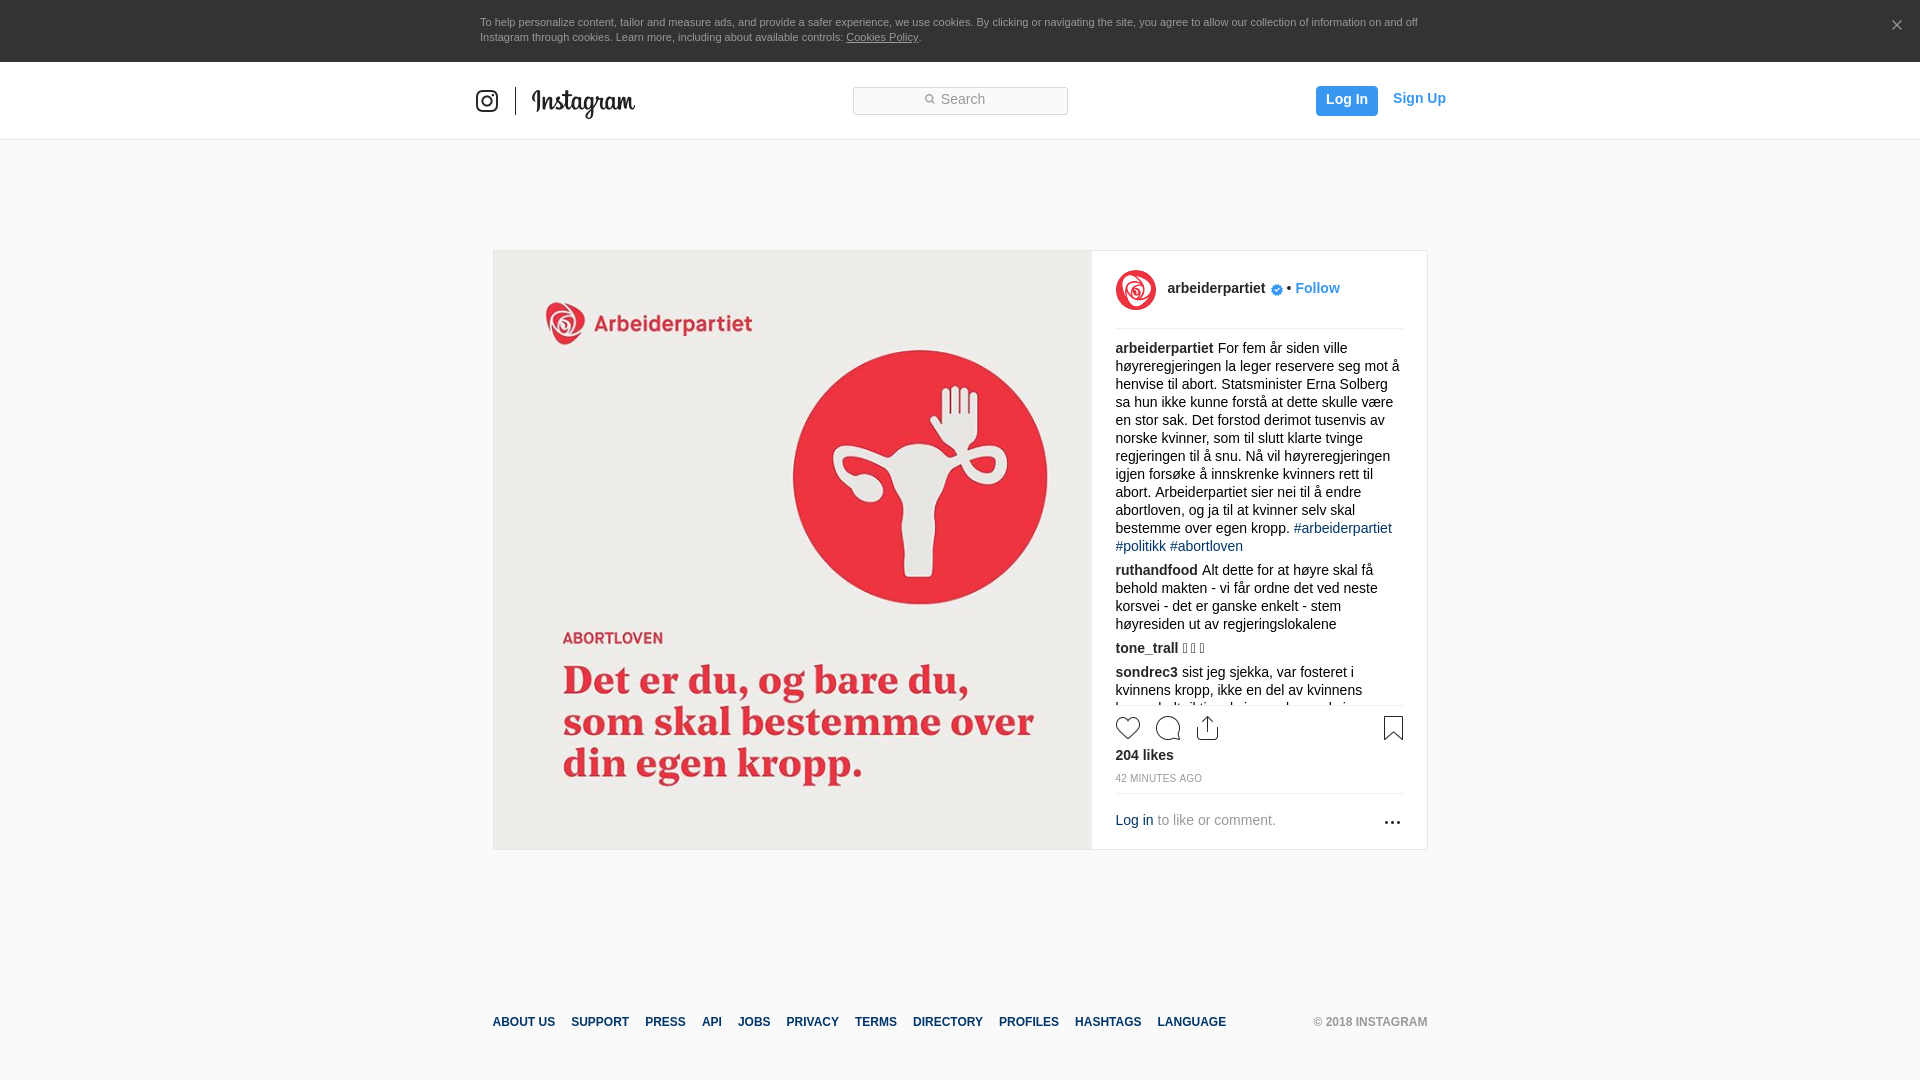Open the Sign Up link
The image size is (1920, 1080).
point(1419,98)
